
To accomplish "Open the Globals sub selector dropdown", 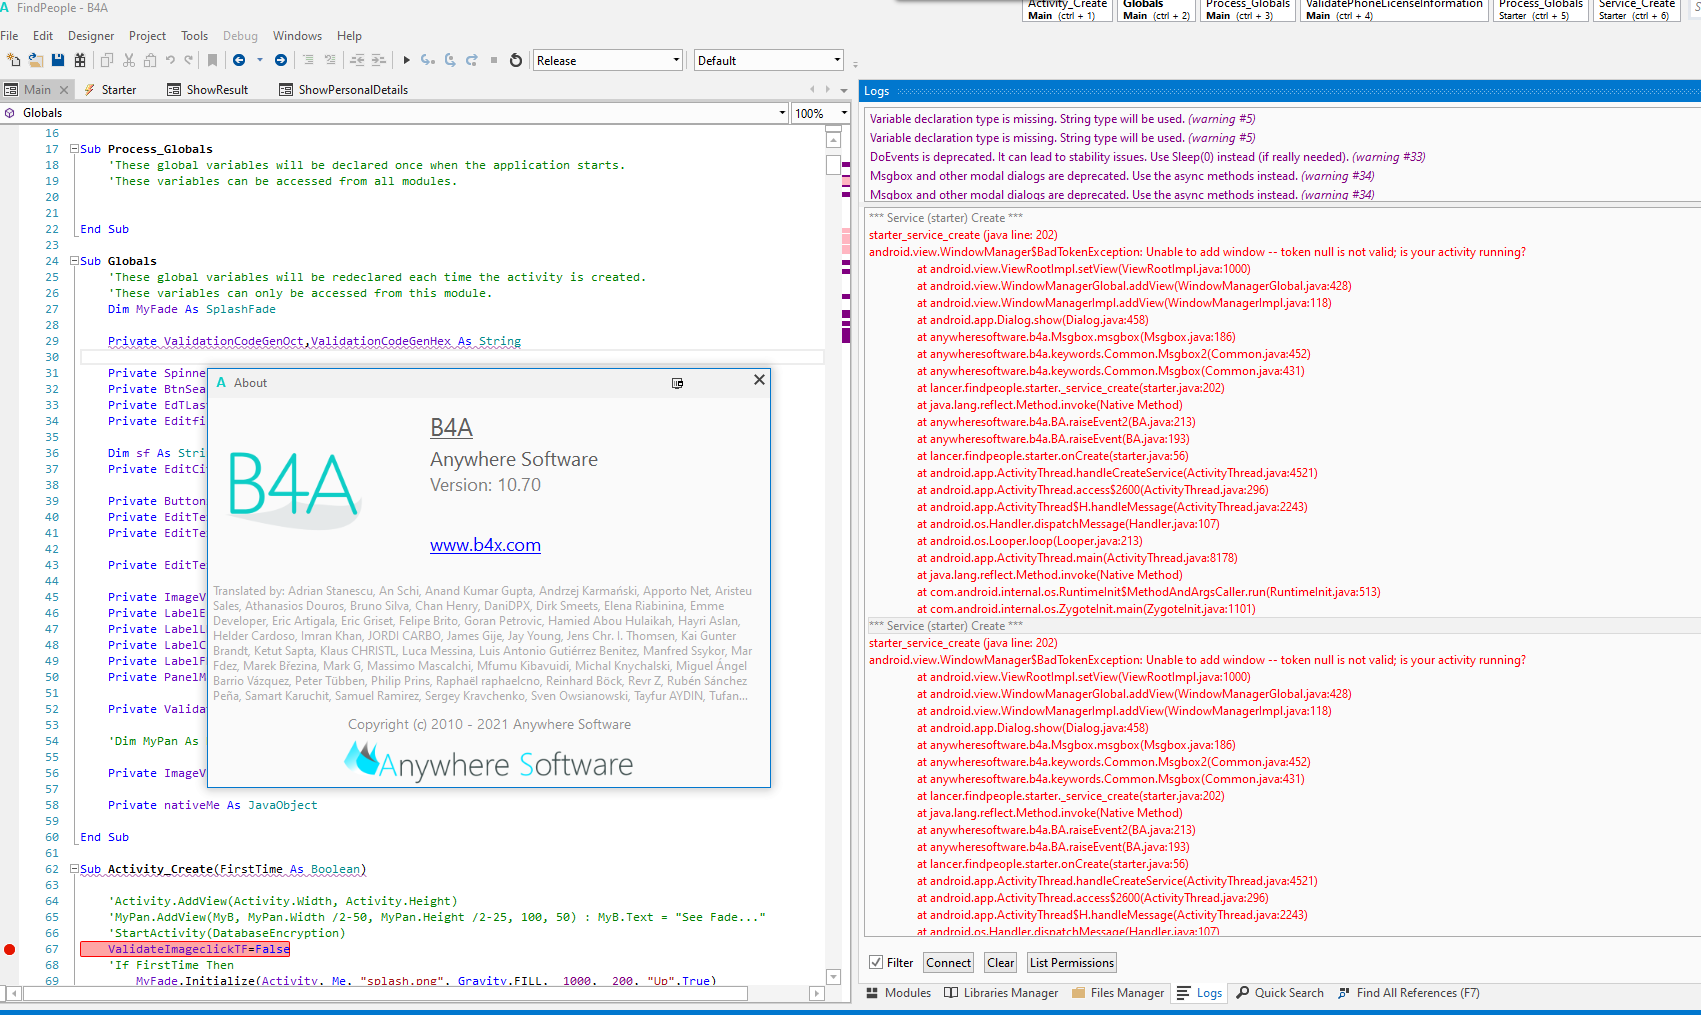I will click(x=396, y=113).
